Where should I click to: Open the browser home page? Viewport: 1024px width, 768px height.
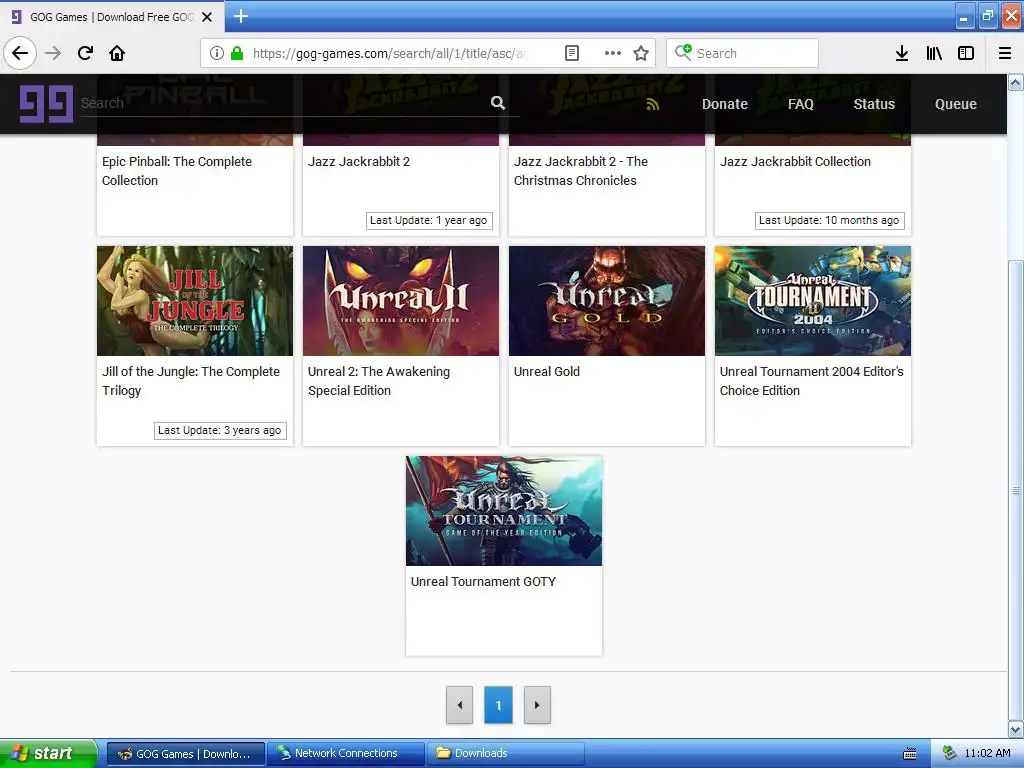[117, 53]
